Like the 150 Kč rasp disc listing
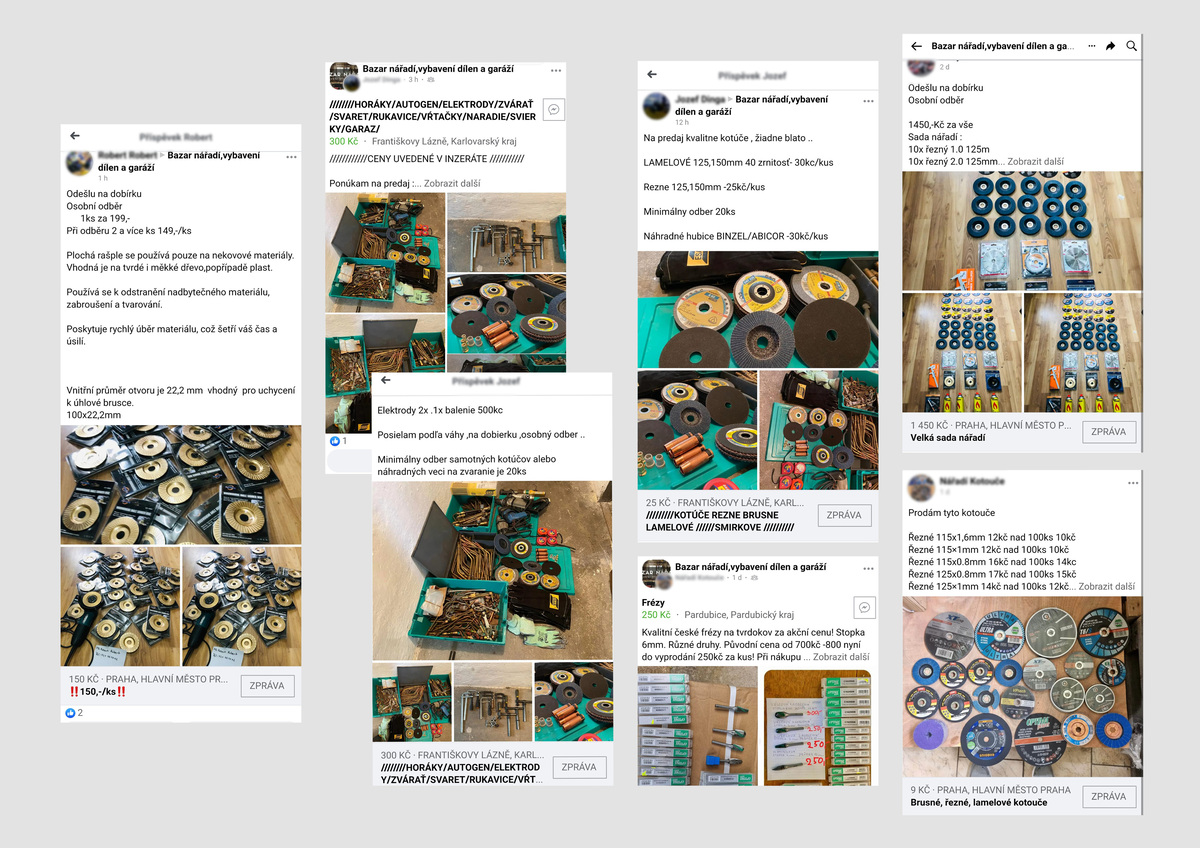Screen dimensions: 1200x848 [70, 713]
